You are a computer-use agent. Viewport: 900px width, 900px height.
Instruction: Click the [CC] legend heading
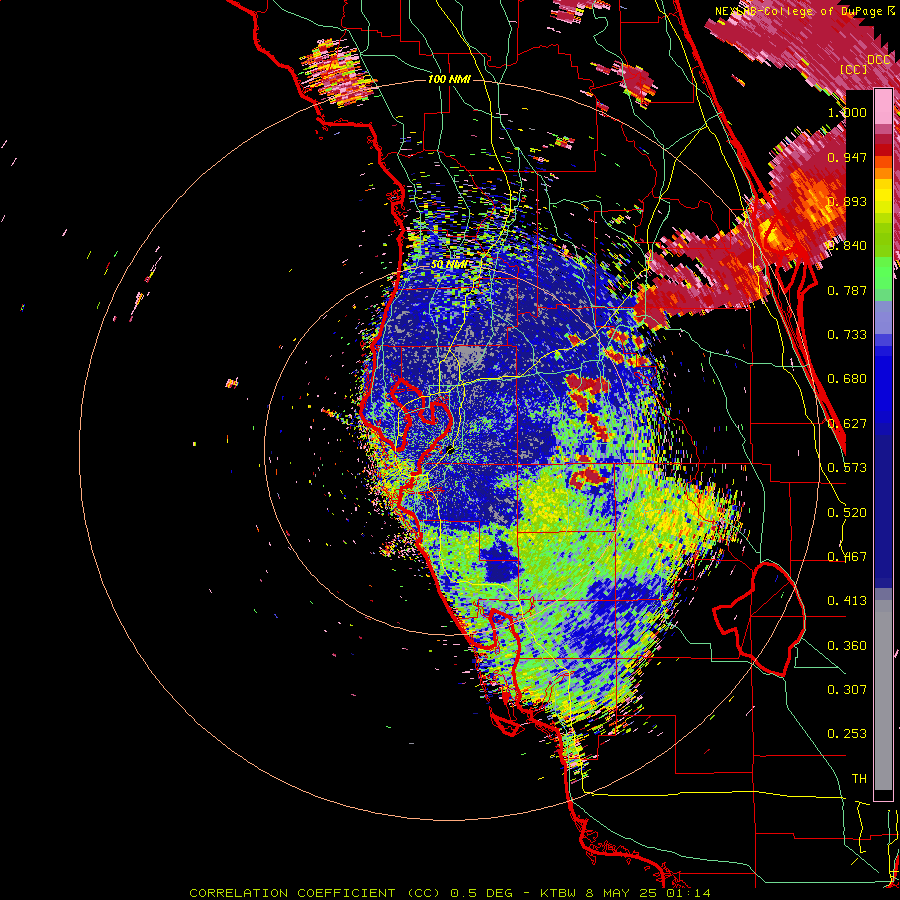coord(854,69)
